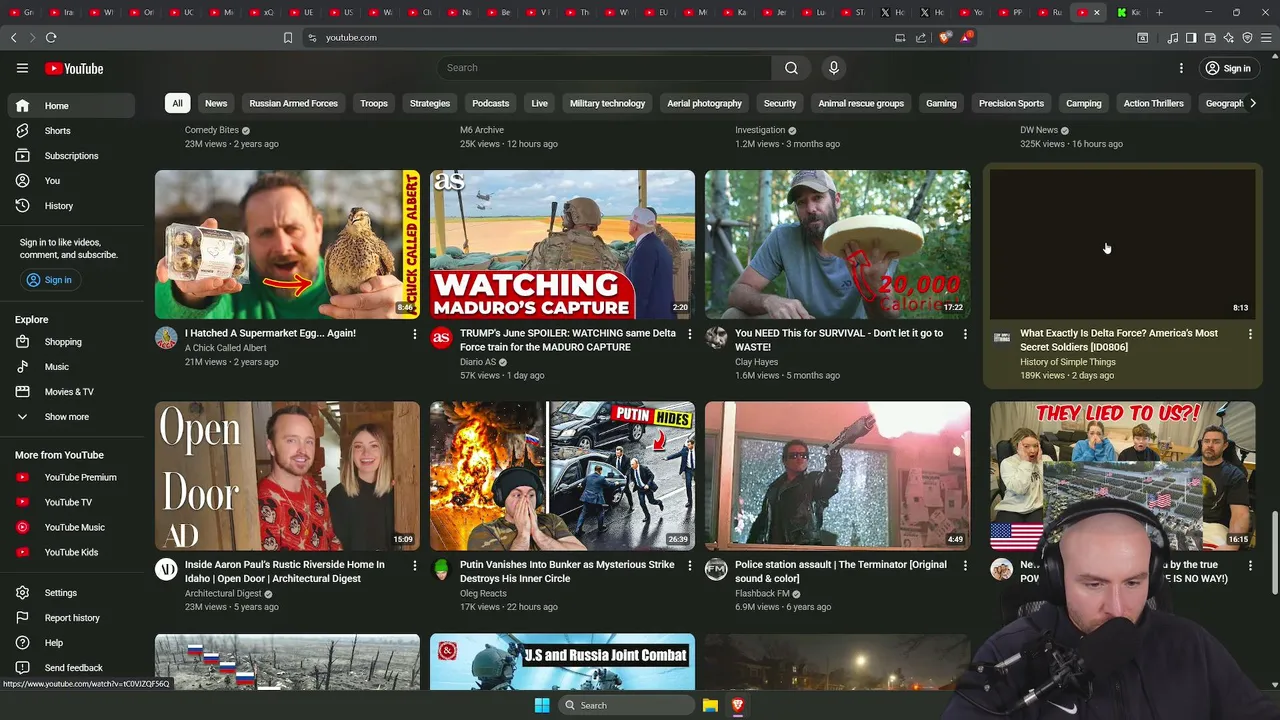Click sidebar Sign in button
This screenshot has width=1280, height=720.
click(x=49, y=280)
